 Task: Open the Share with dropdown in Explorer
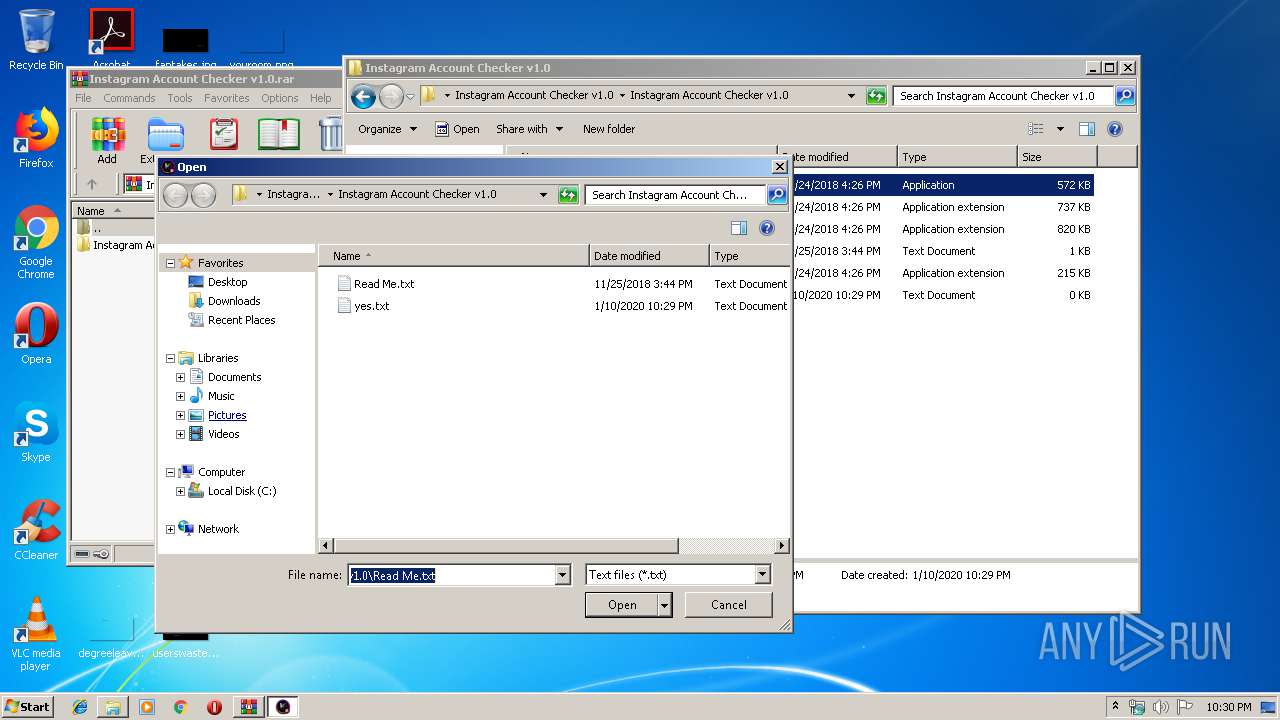click(x=529, y=129)
